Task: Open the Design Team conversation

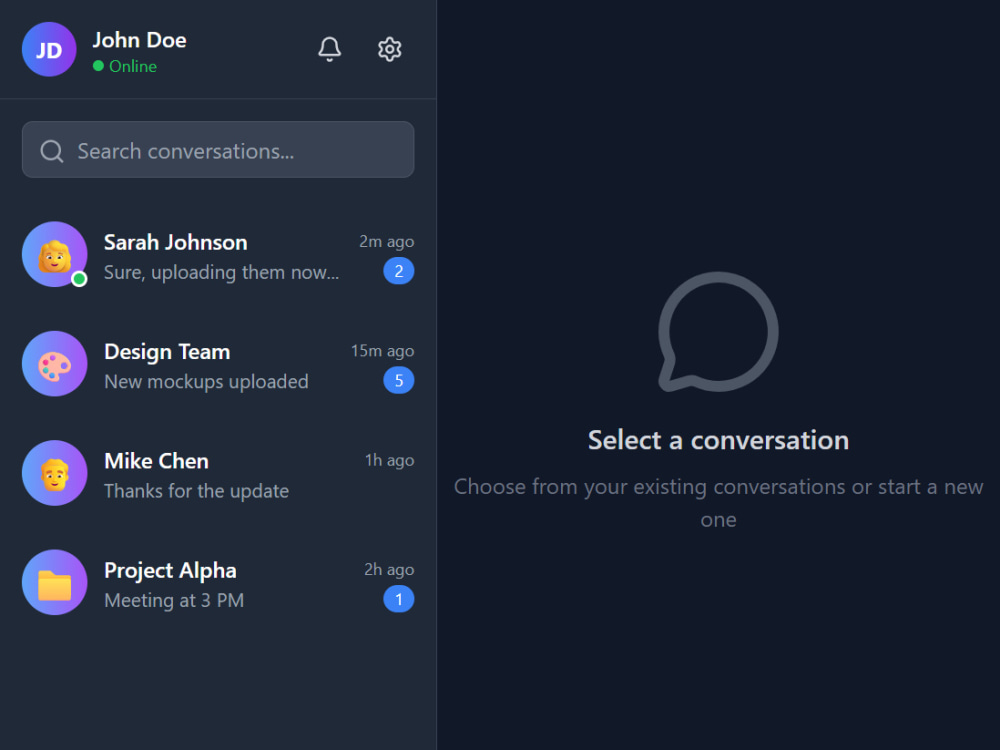Action: [x=218, y=364]
